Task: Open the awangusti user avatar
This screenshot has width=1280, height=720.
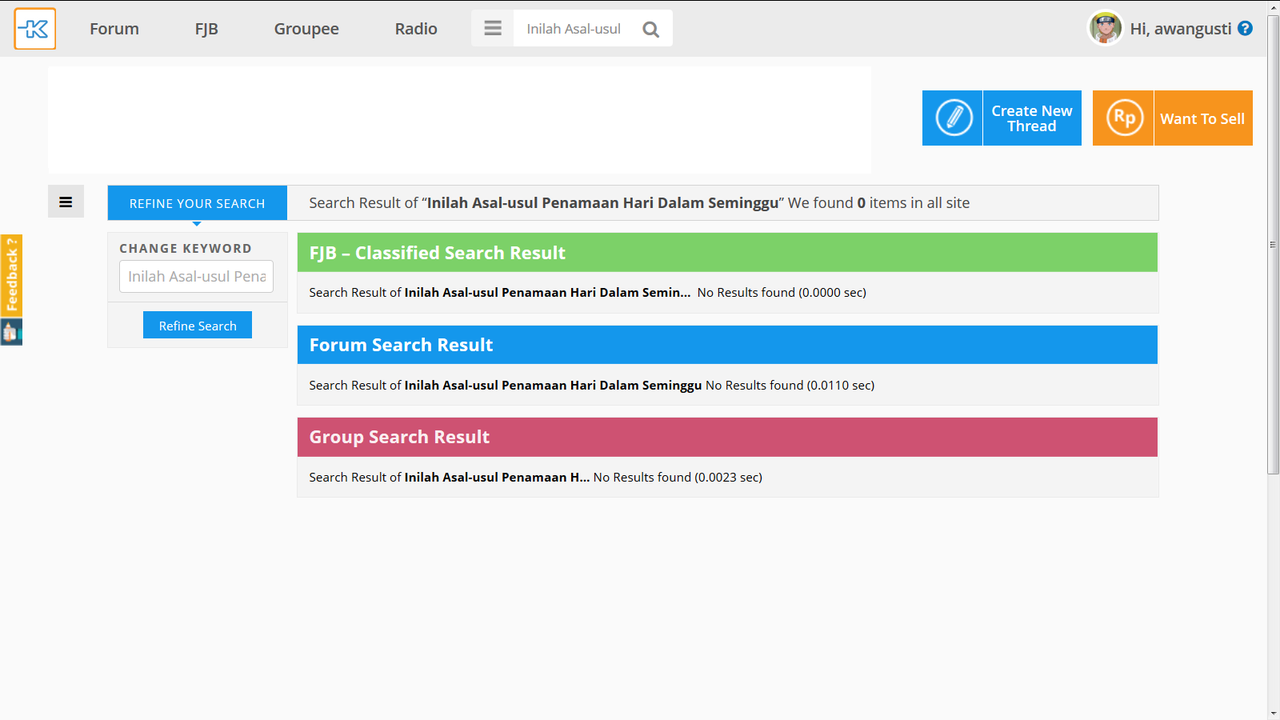Action: (x=1105, y=28)
